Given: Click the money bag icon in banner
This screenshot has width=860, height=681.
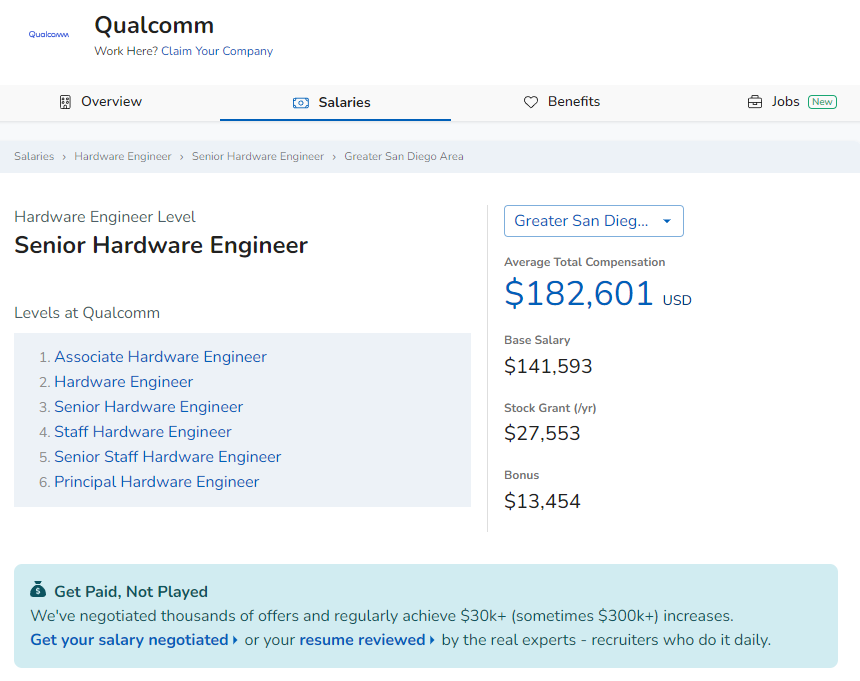Looking at the screenshot, I should pyautogui.click(x=39, y=590).
